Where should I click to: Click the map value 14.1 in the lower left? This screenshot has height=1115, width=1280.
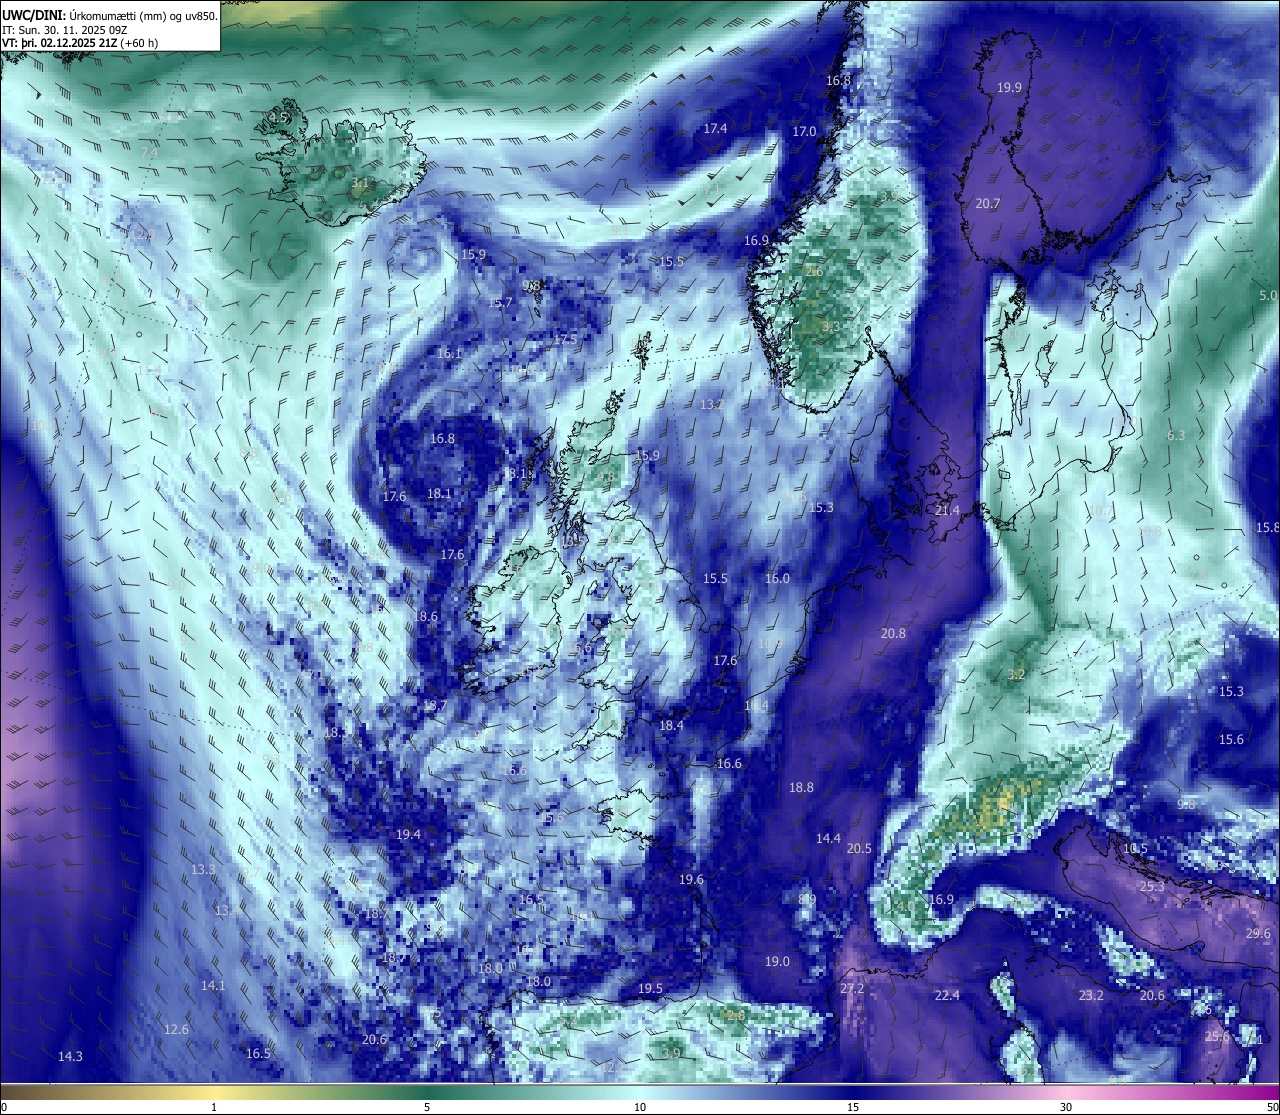point(213,986)
